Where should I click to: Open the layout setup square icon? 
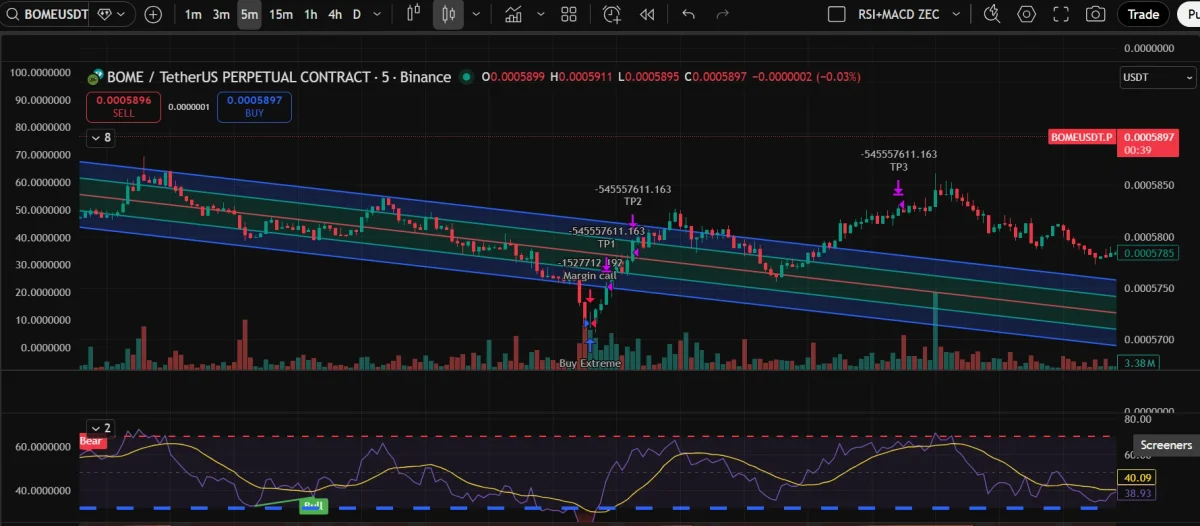point(837,15)
